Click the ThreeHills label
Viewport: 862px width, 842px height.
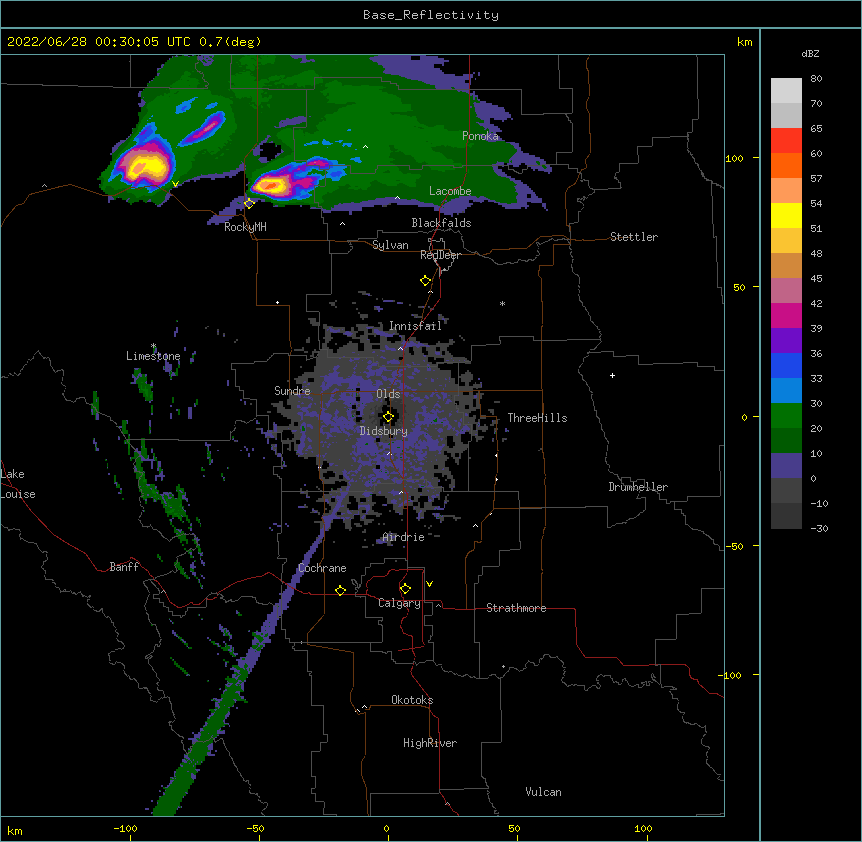click(x=537, y=418)
